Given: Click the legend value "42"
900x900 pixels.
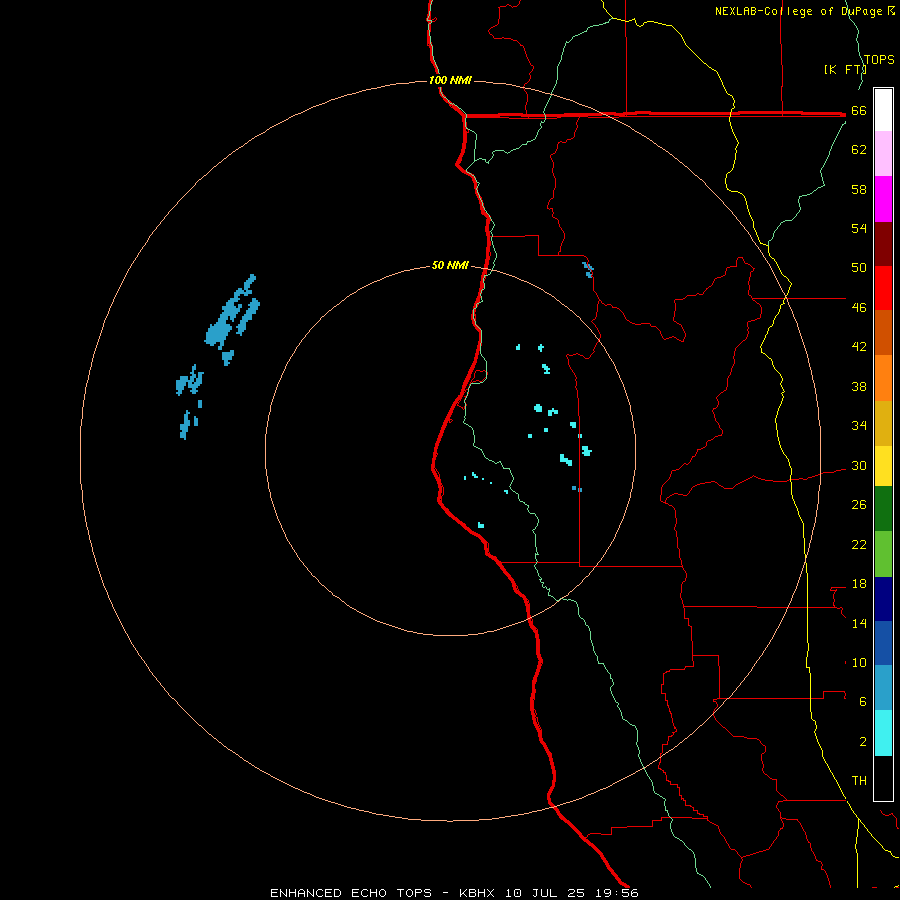Looking at the screenshot, I should (859, 347).
